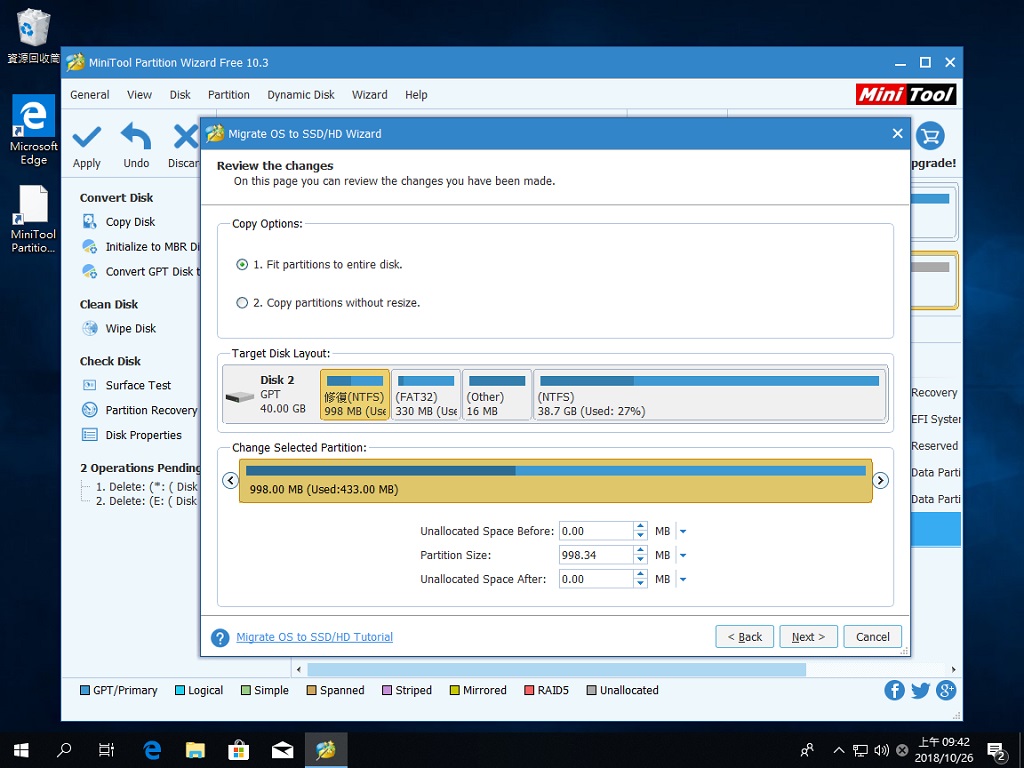This screenshot has height=768, width=1024.
Task: Click the Undo arrow icon
Action: click(136, 136)
